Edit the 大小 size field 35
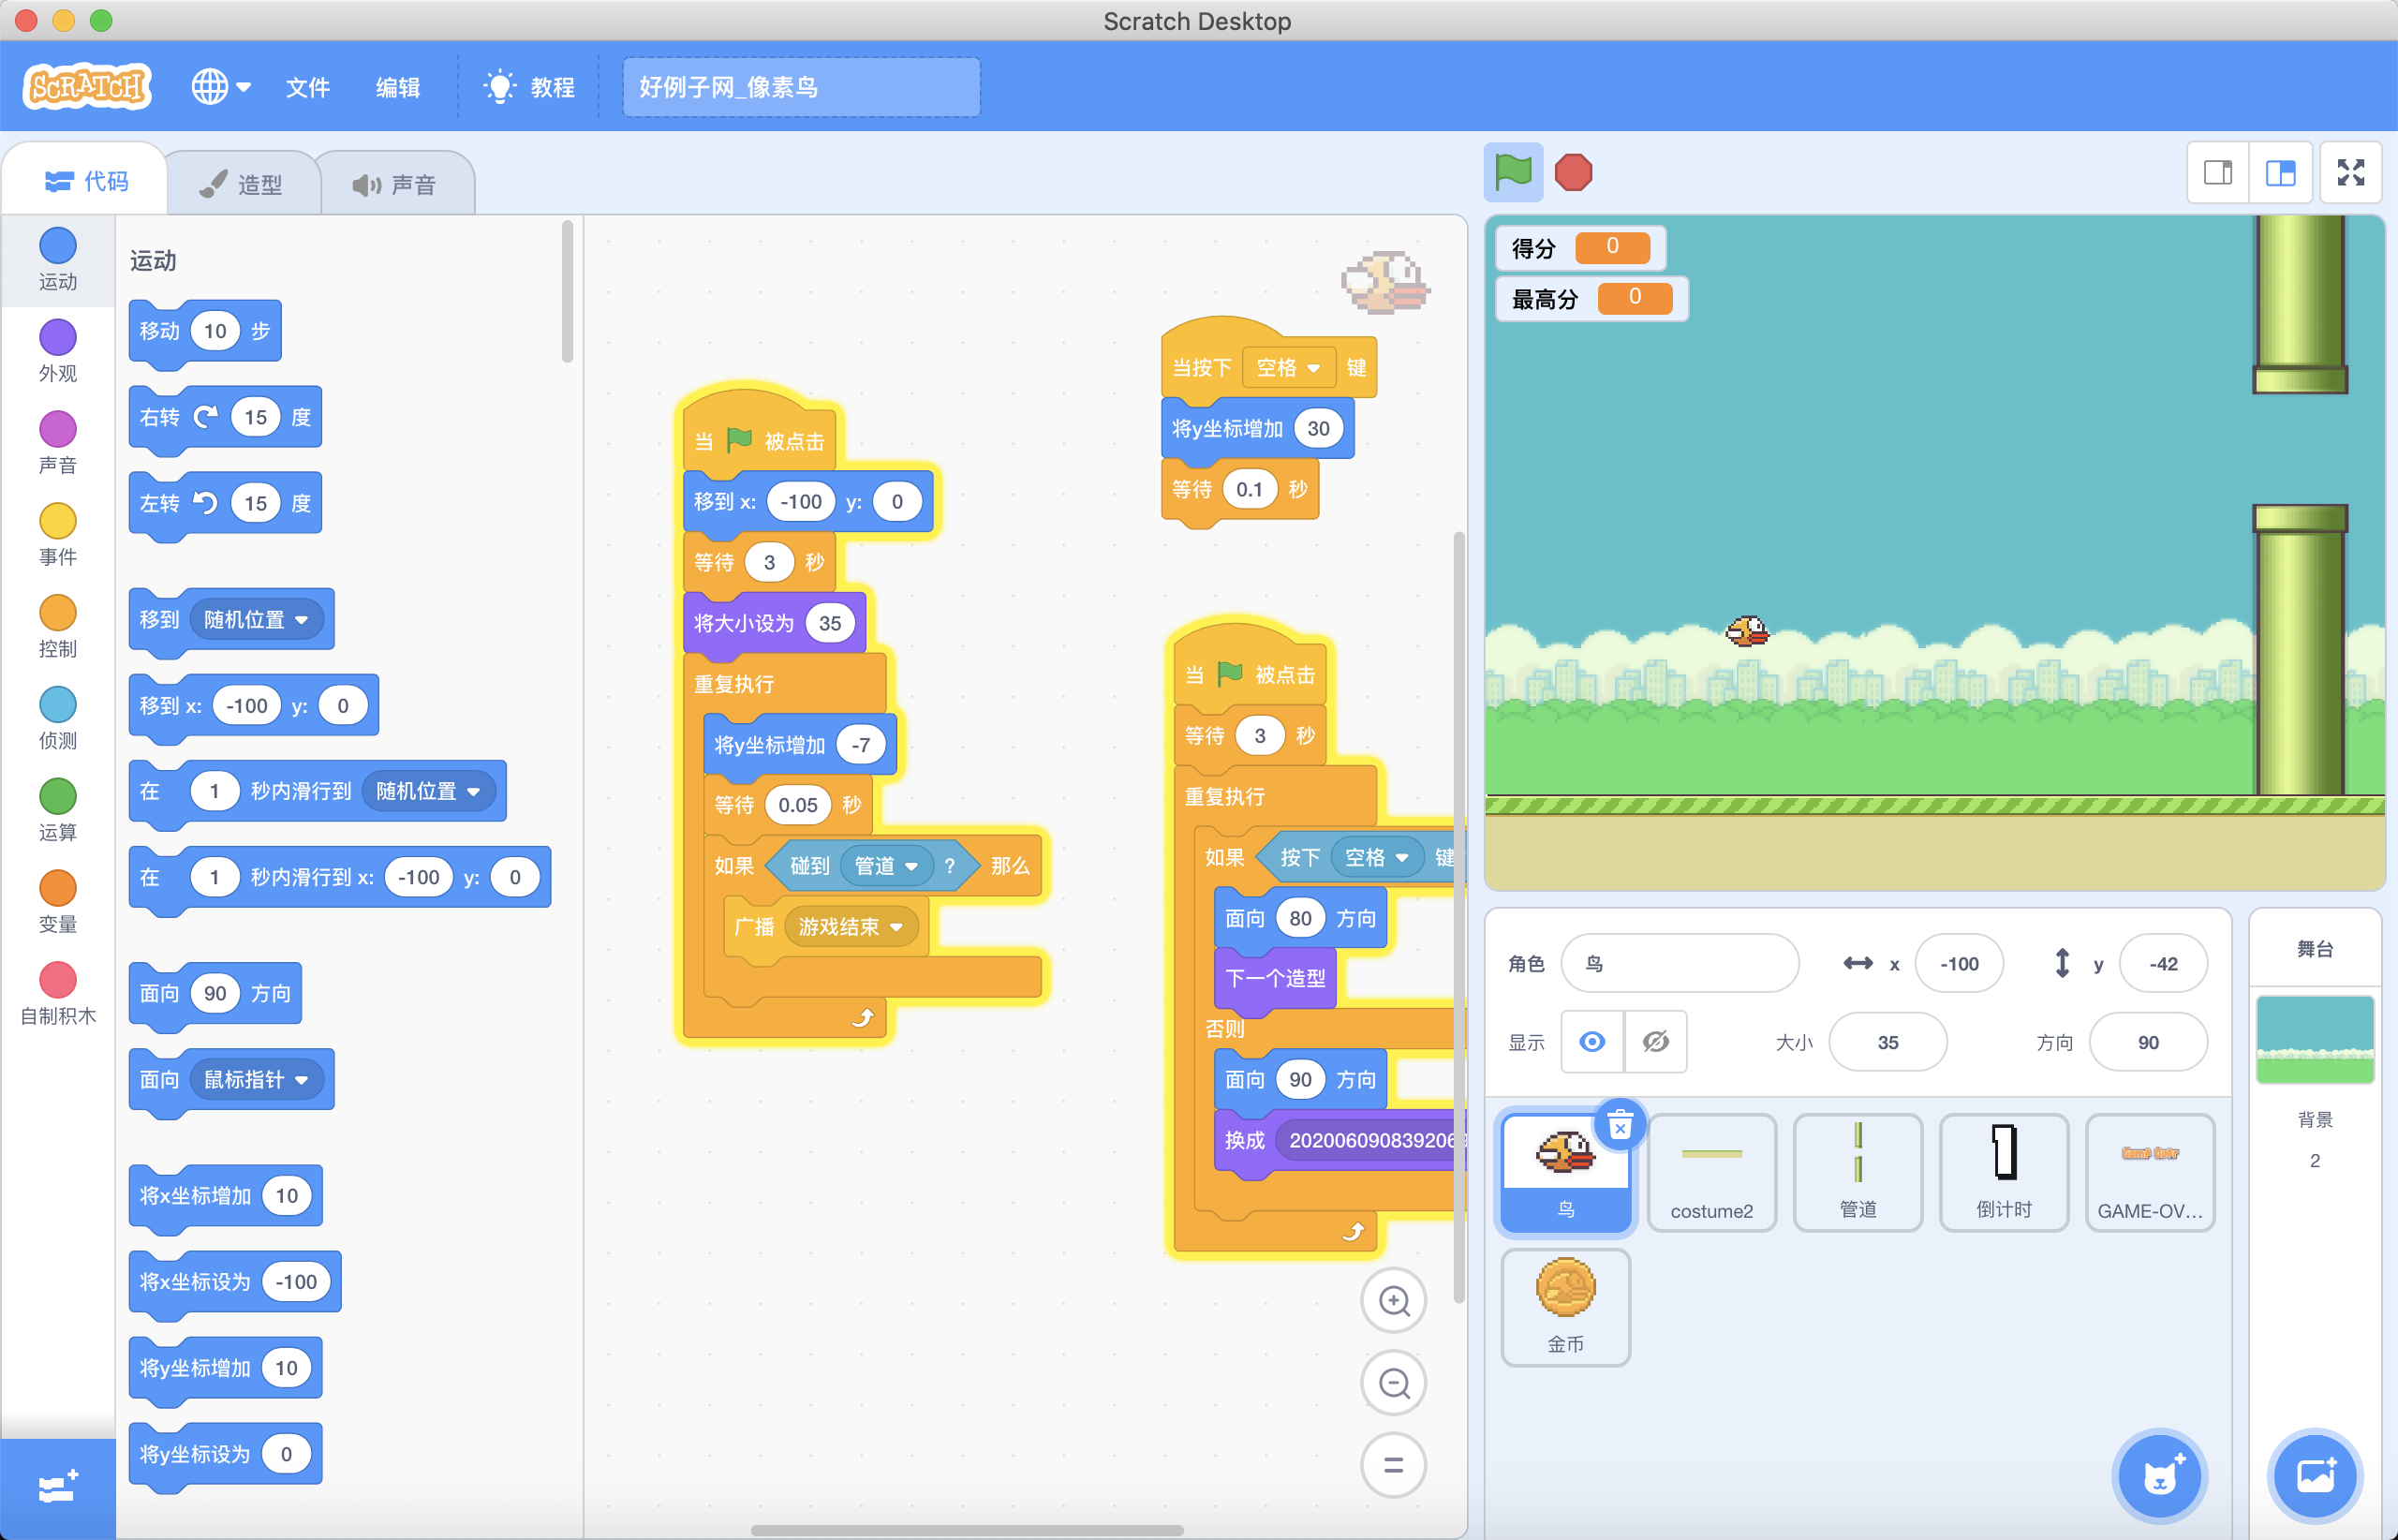Screen dimensions: 2398x1540 point(1887,1042)
